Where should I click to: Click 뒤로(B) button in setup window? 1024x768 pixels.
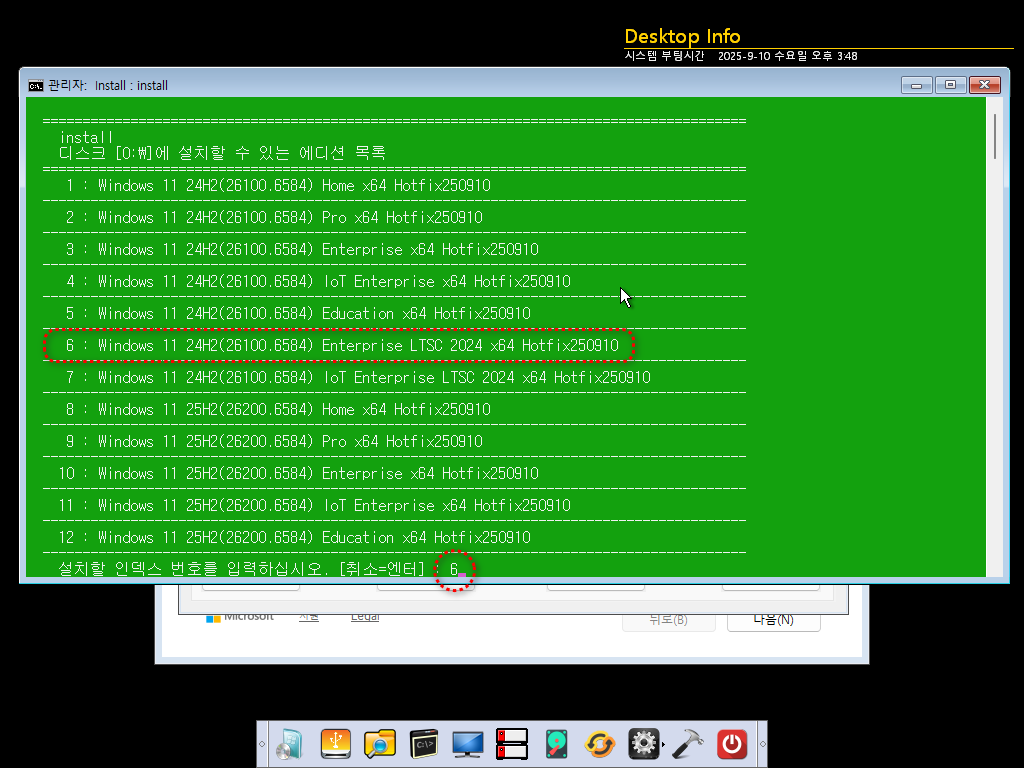[x=668, y=619]
